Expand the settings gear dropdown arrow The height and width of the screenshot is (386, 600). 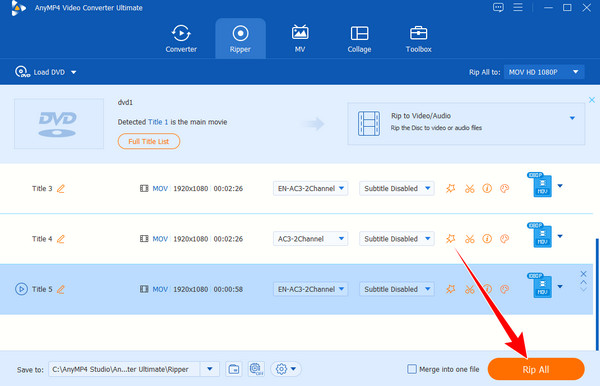tap(293, 369)
